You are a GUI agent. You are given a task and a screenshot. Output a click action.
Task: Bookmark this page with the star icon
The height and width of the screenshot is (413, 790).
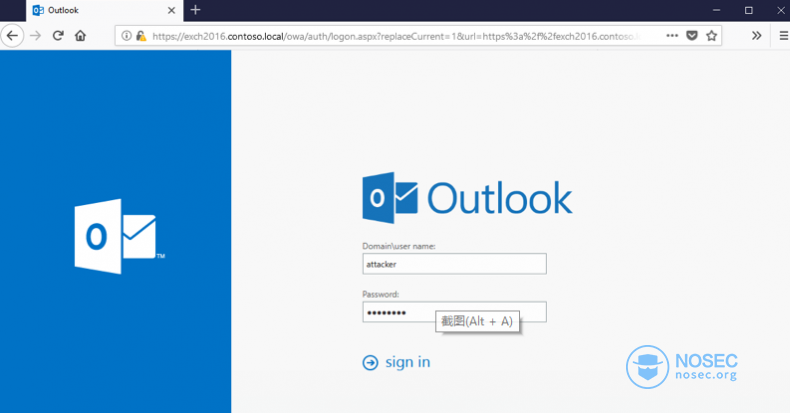tap(711, 36)
